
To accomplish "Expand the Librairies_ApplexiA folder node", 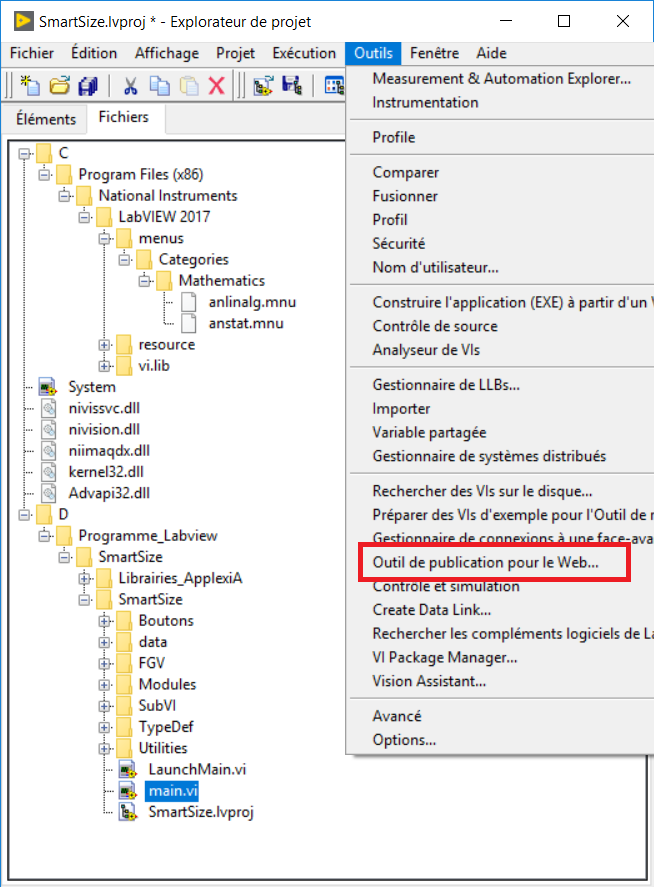I will [84, 578].
